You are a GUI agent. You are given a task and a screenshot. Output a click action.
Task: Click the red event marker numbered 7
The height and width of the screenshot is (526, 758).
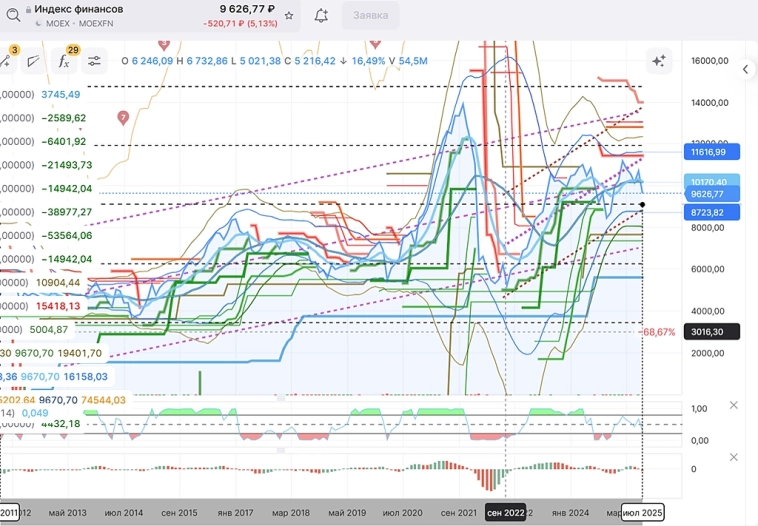click(123, 117)
